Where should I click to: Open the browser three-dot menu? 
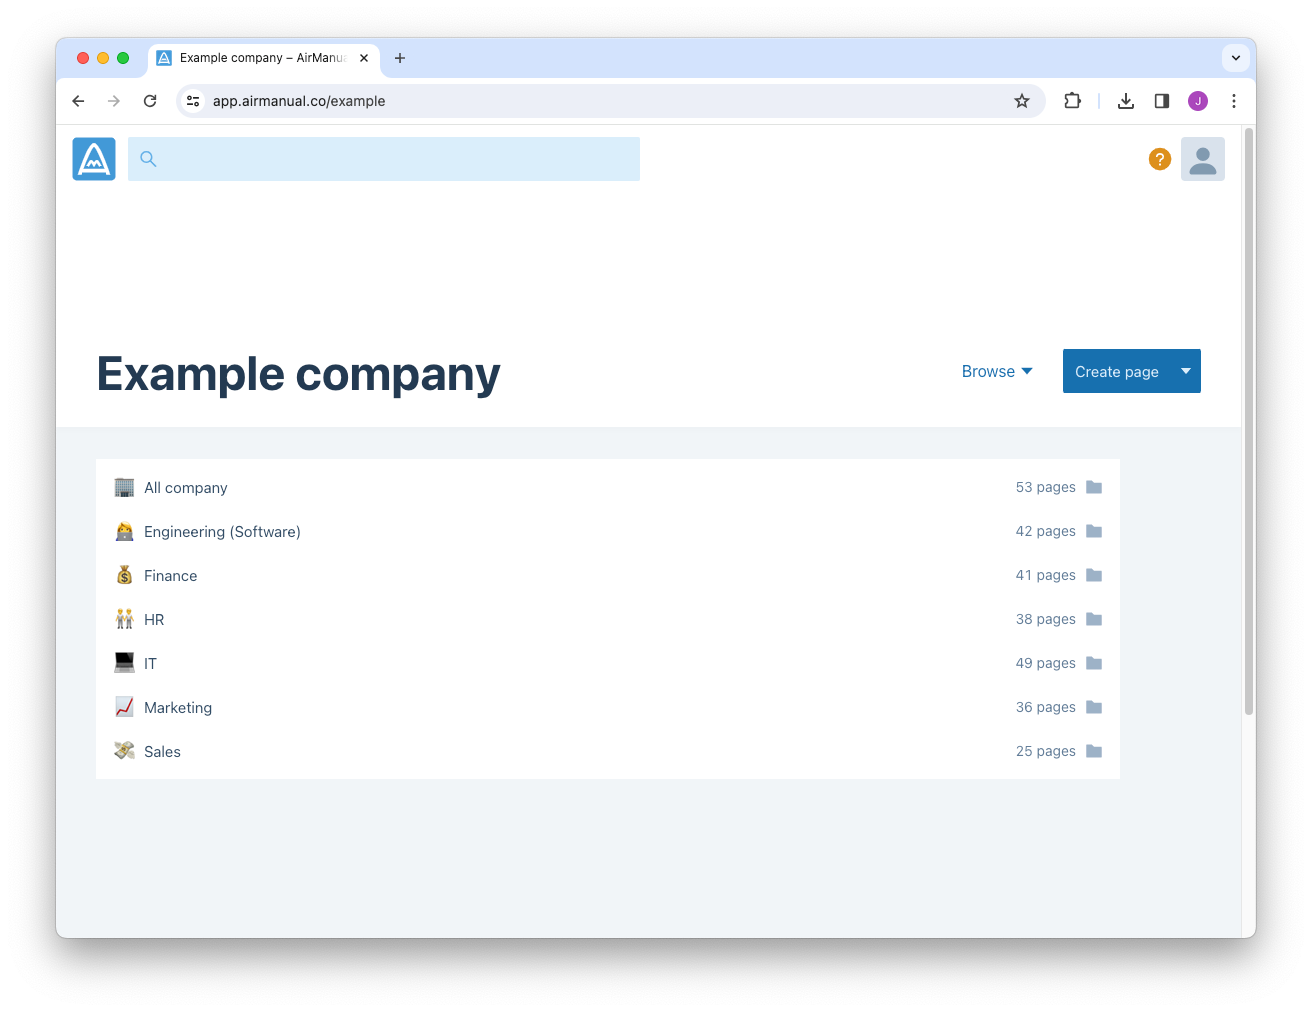(x=1234, y=101)
